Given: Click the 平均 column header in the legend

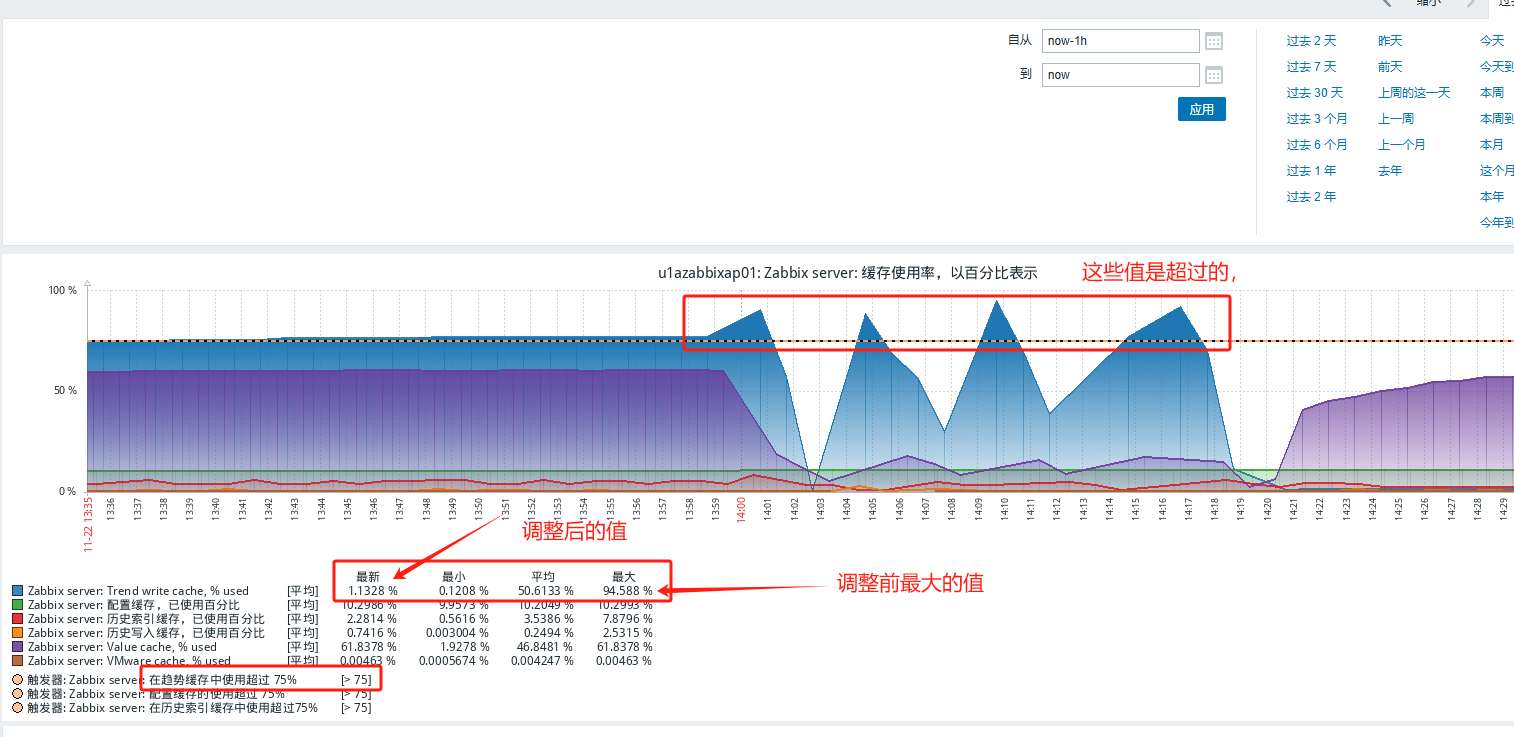Looking at the screenshot, I should point(541,577).
